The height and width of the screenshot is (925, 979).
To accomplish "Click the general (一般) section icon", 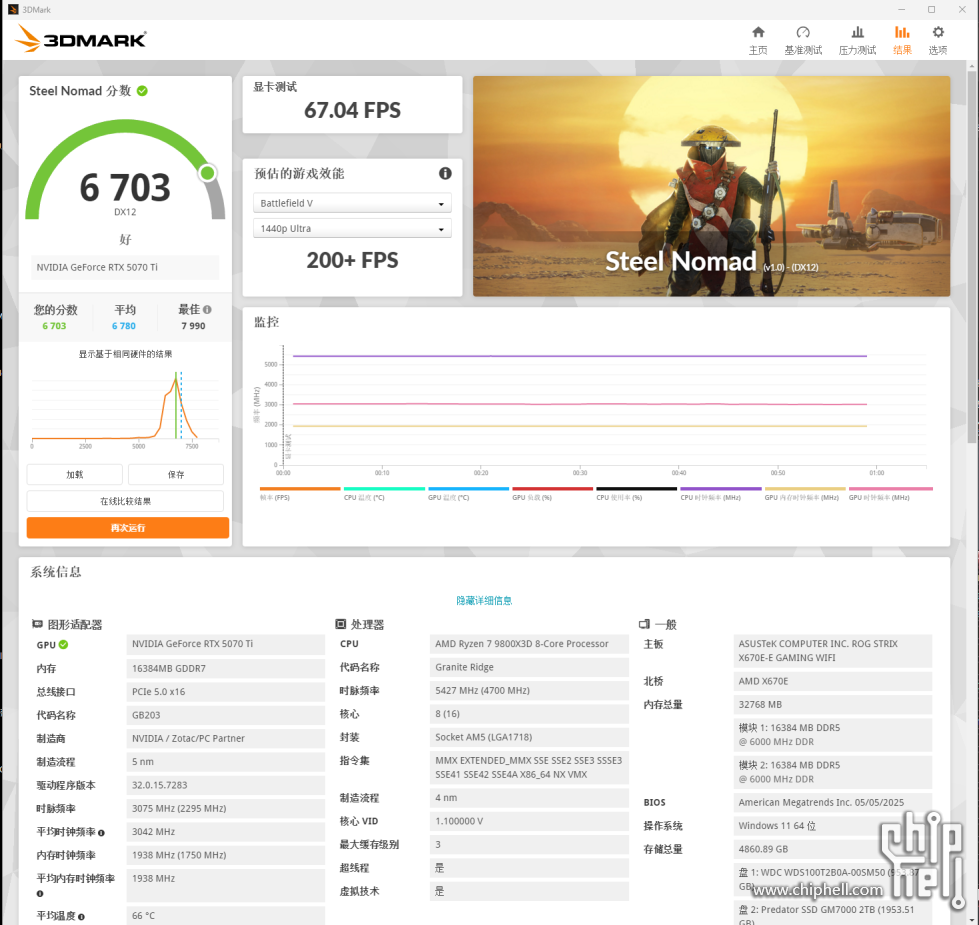I will [x=644, y=624].
